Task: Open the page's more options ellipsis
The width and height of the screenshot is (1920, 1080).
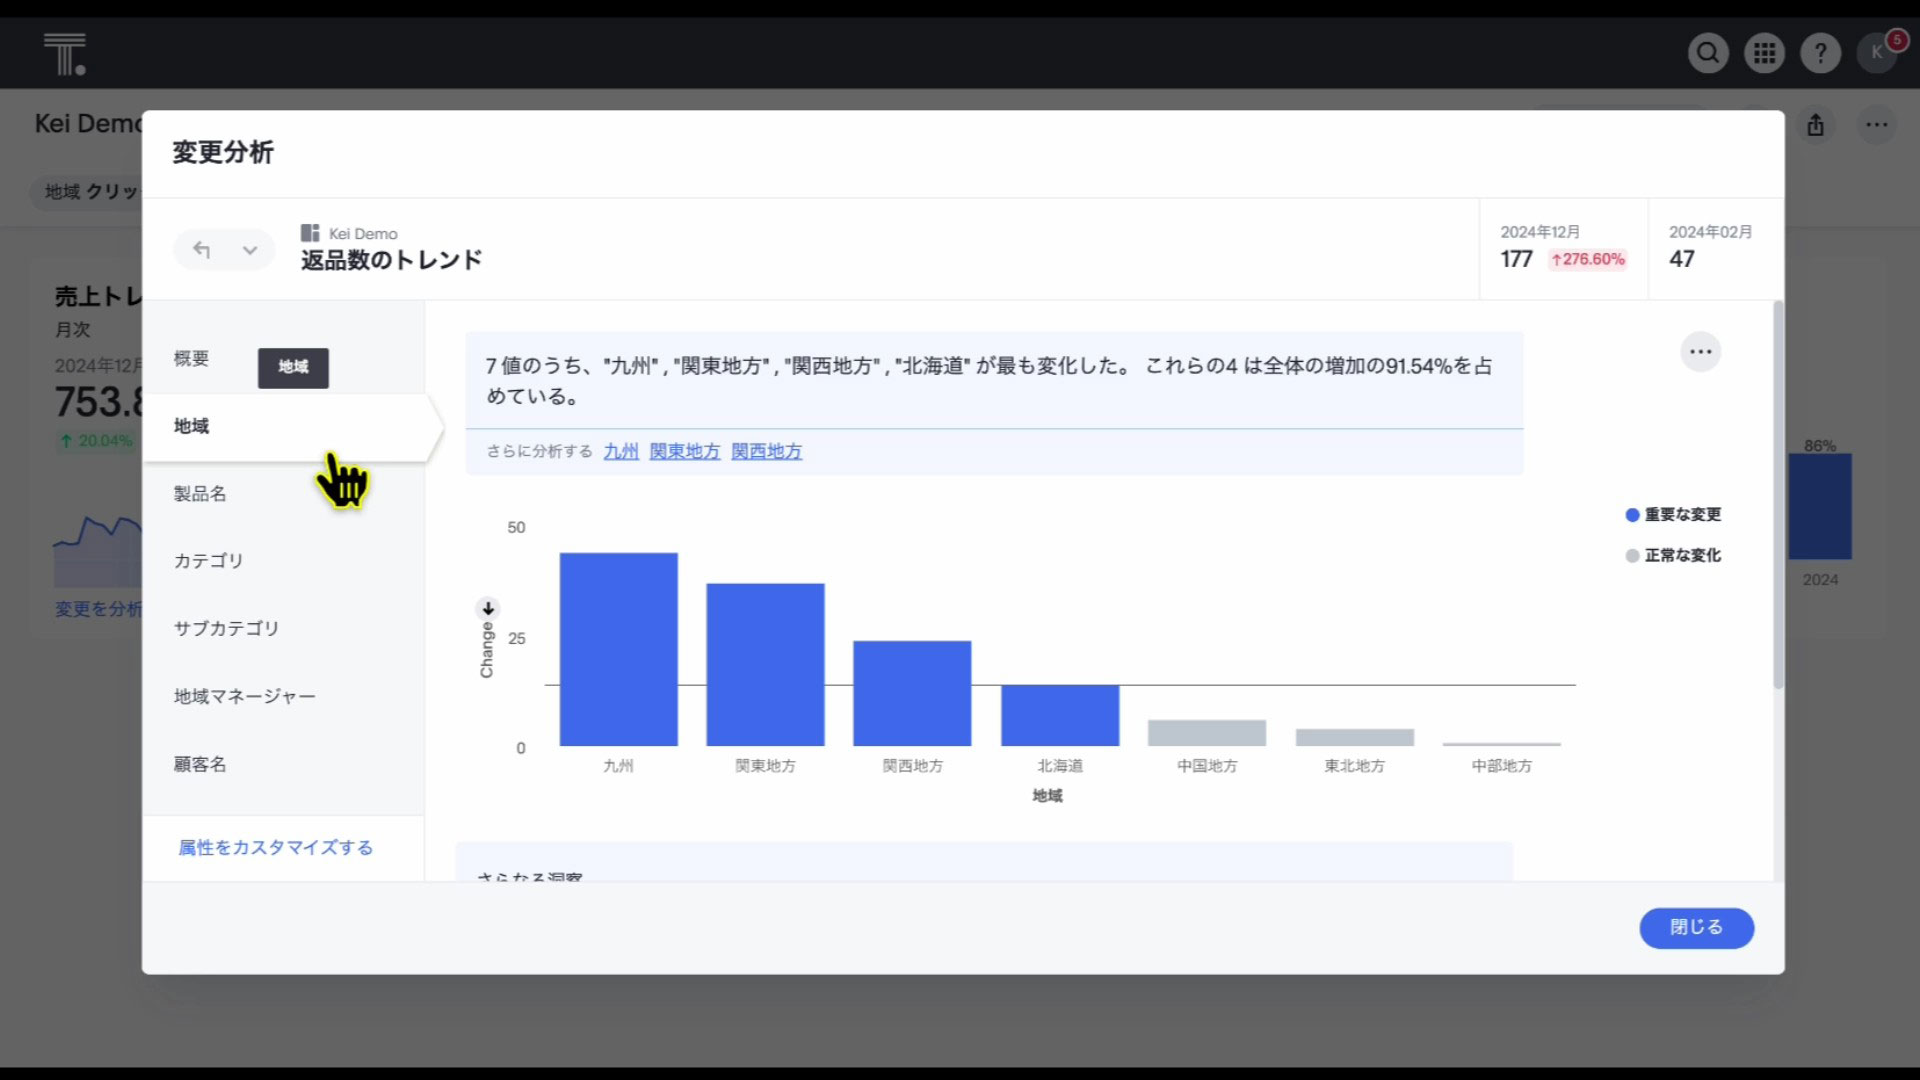Action: tap(1876, 125)
